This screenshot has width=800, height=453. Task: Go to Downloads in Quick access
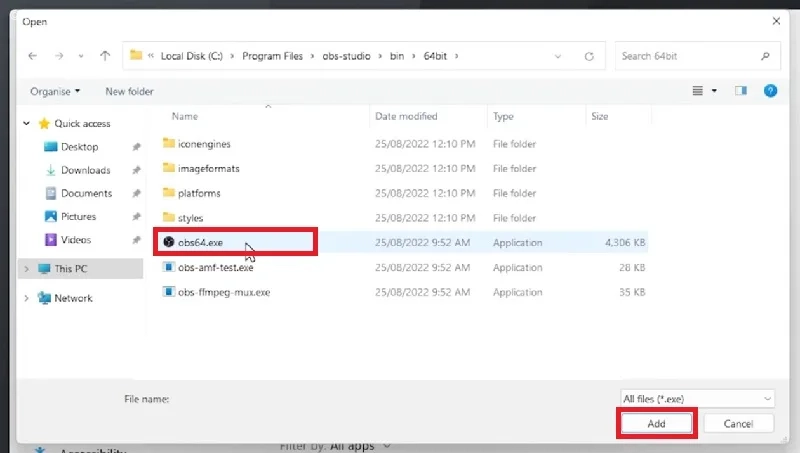[85, 170]
